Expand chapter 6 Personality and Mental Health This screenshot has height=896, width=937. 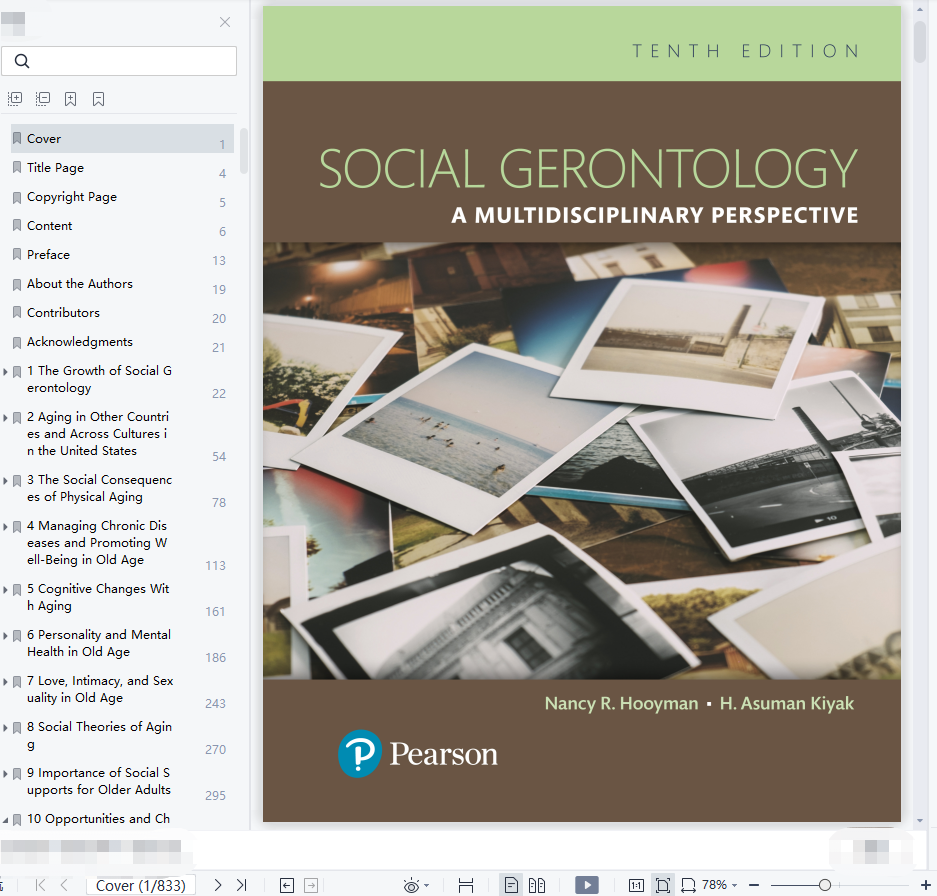(5, 635)
